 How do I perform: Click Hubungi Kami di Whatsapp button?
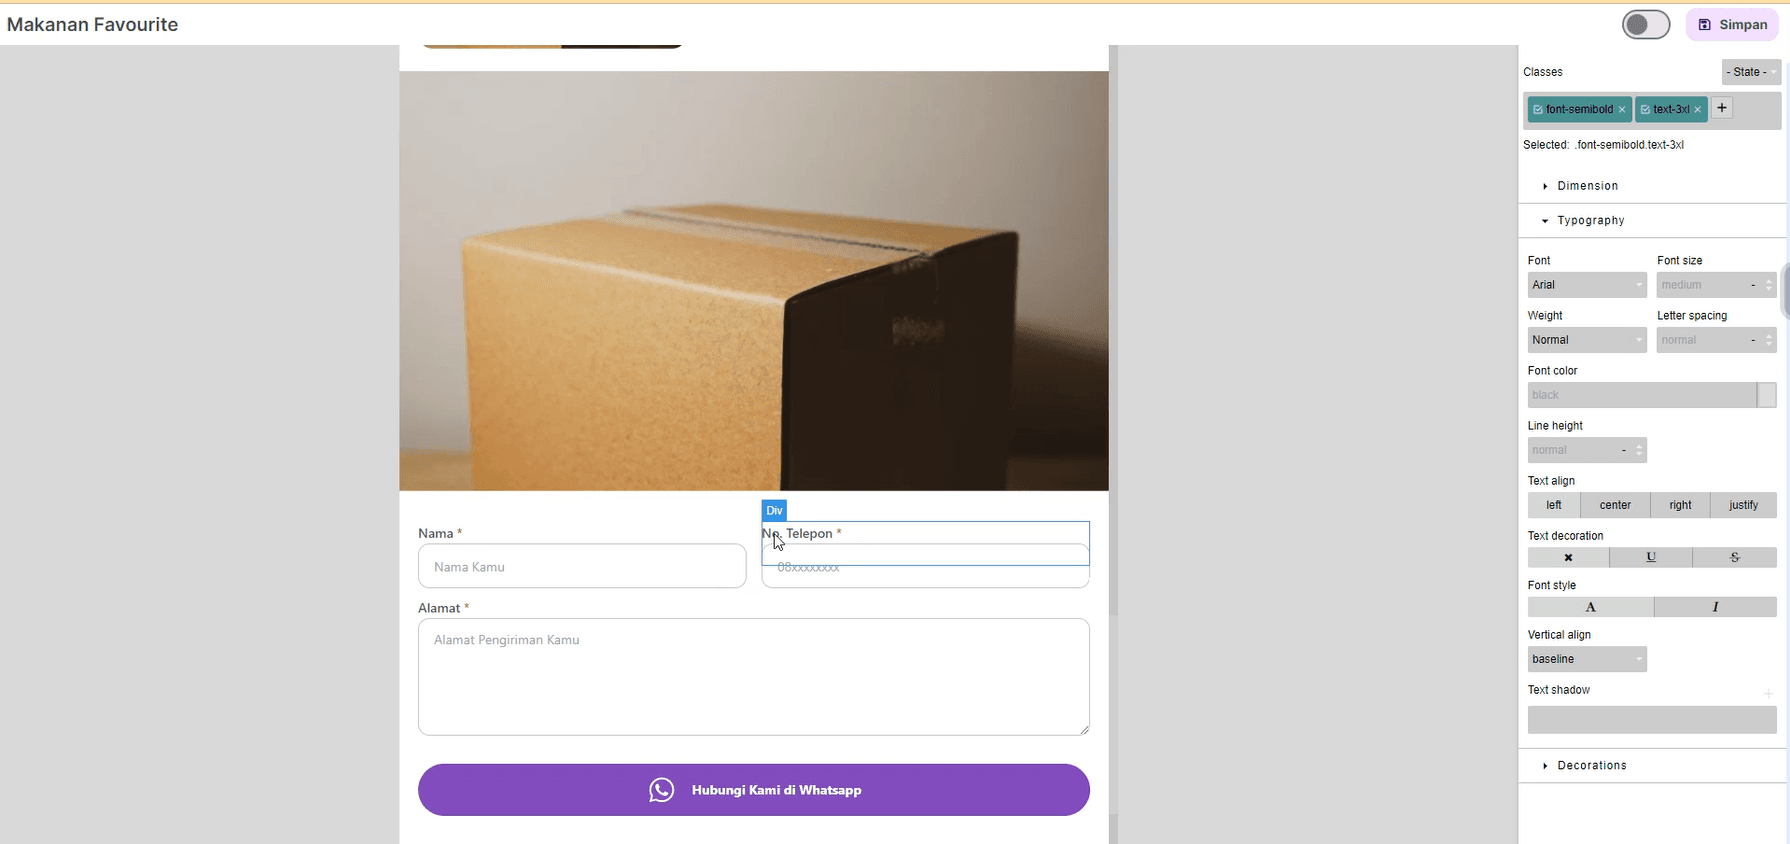pos(753,790)
